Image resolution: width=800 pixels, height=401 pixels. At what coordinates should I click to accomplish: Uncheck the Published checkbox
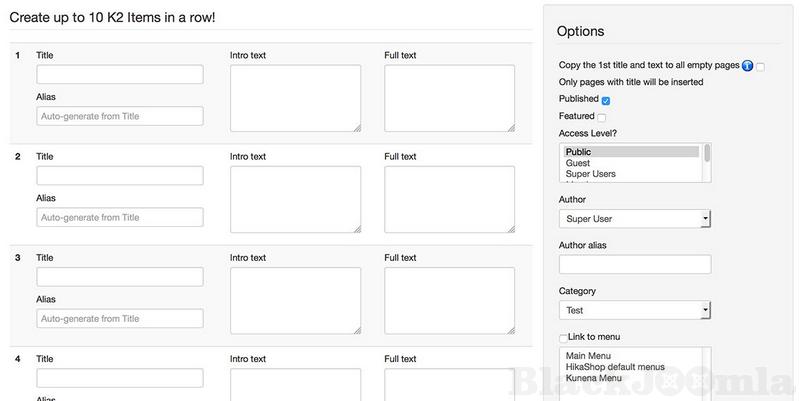(x=606, y=100)
